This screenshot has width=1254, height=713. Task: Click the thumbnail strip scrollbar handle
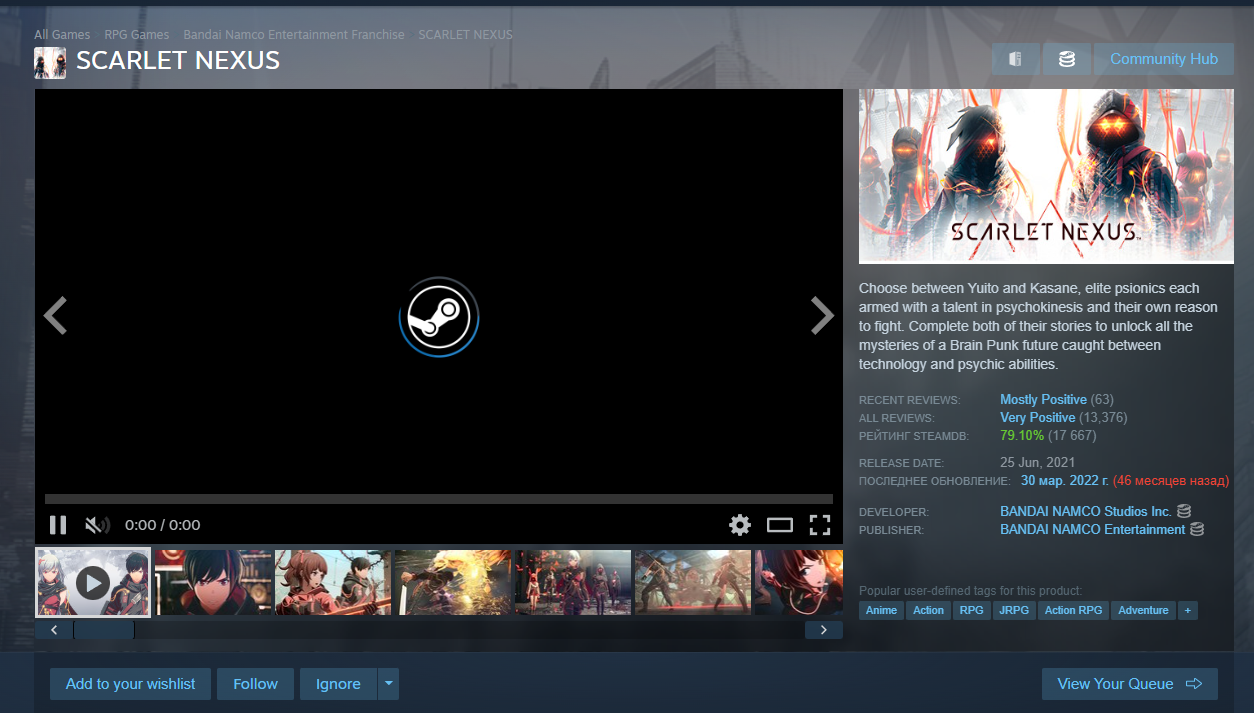(104, 630)
